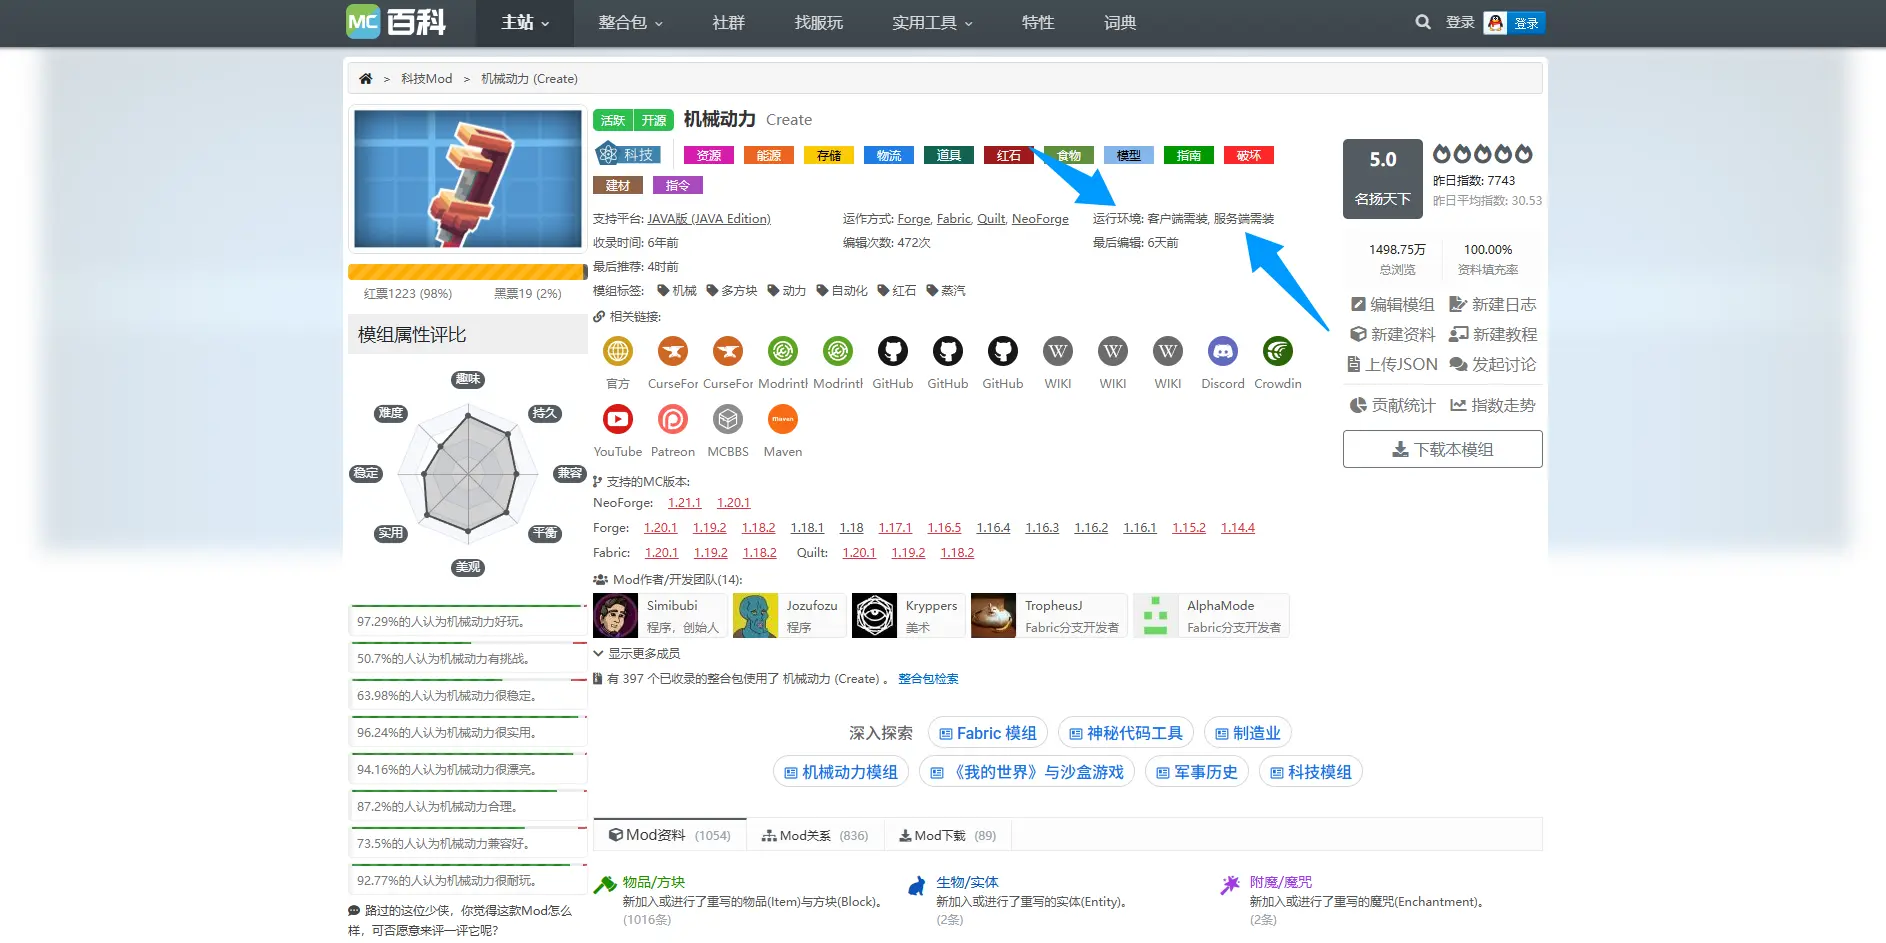Go to home via breadcrumb house icon
Image resolution: width=1886 pixels, height=943 pixels.
point(366,79)
